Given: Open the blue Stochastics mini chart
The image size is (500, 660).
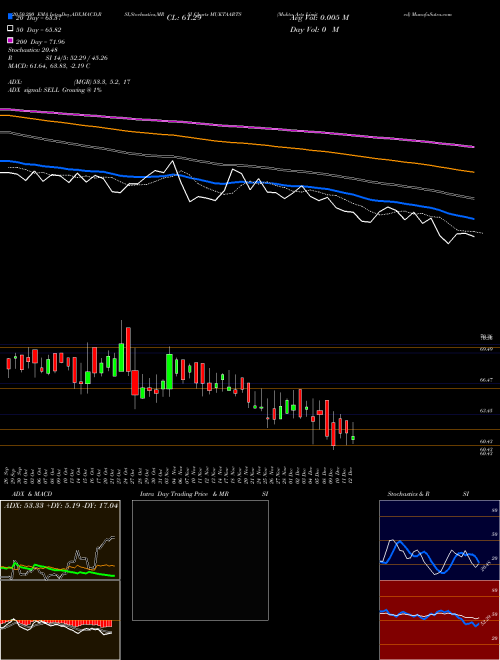Looking at the screenshot, I should pyautogui.click(x=439, y=540).
